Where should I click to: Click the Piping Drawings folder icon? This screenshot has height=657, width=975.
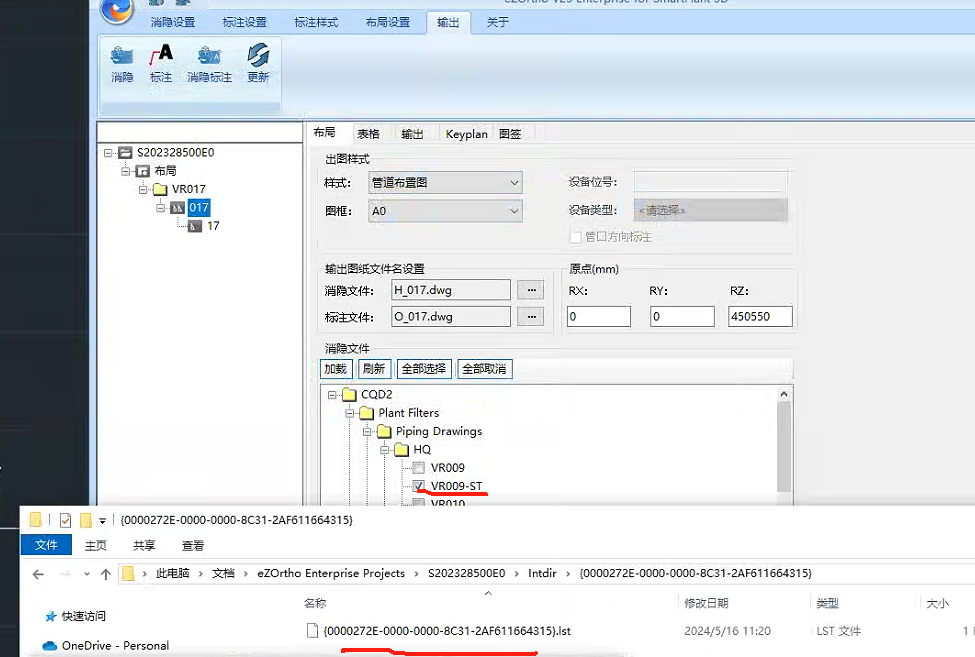point(384,431)
